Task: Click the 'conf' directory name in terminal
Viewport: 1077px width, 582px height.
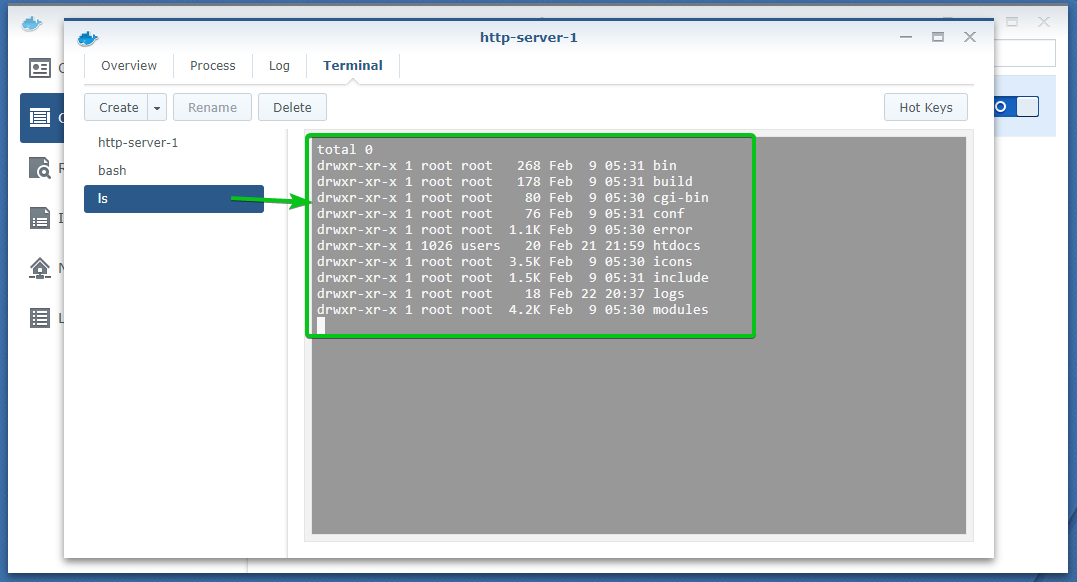Action: (668, 214)
